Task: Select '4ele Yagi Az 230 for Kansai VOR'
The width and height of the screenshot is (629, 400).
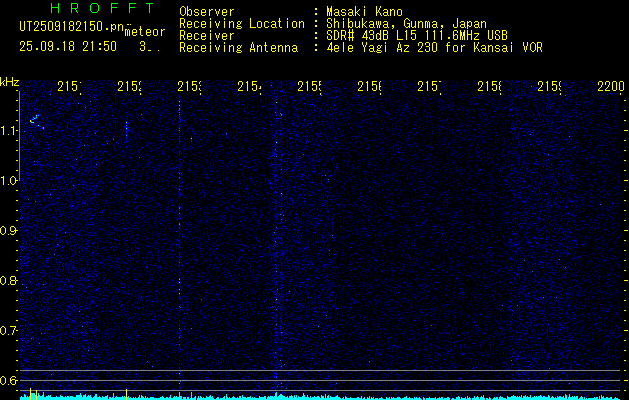Action: pyautogui.click(x=434, y=48)
